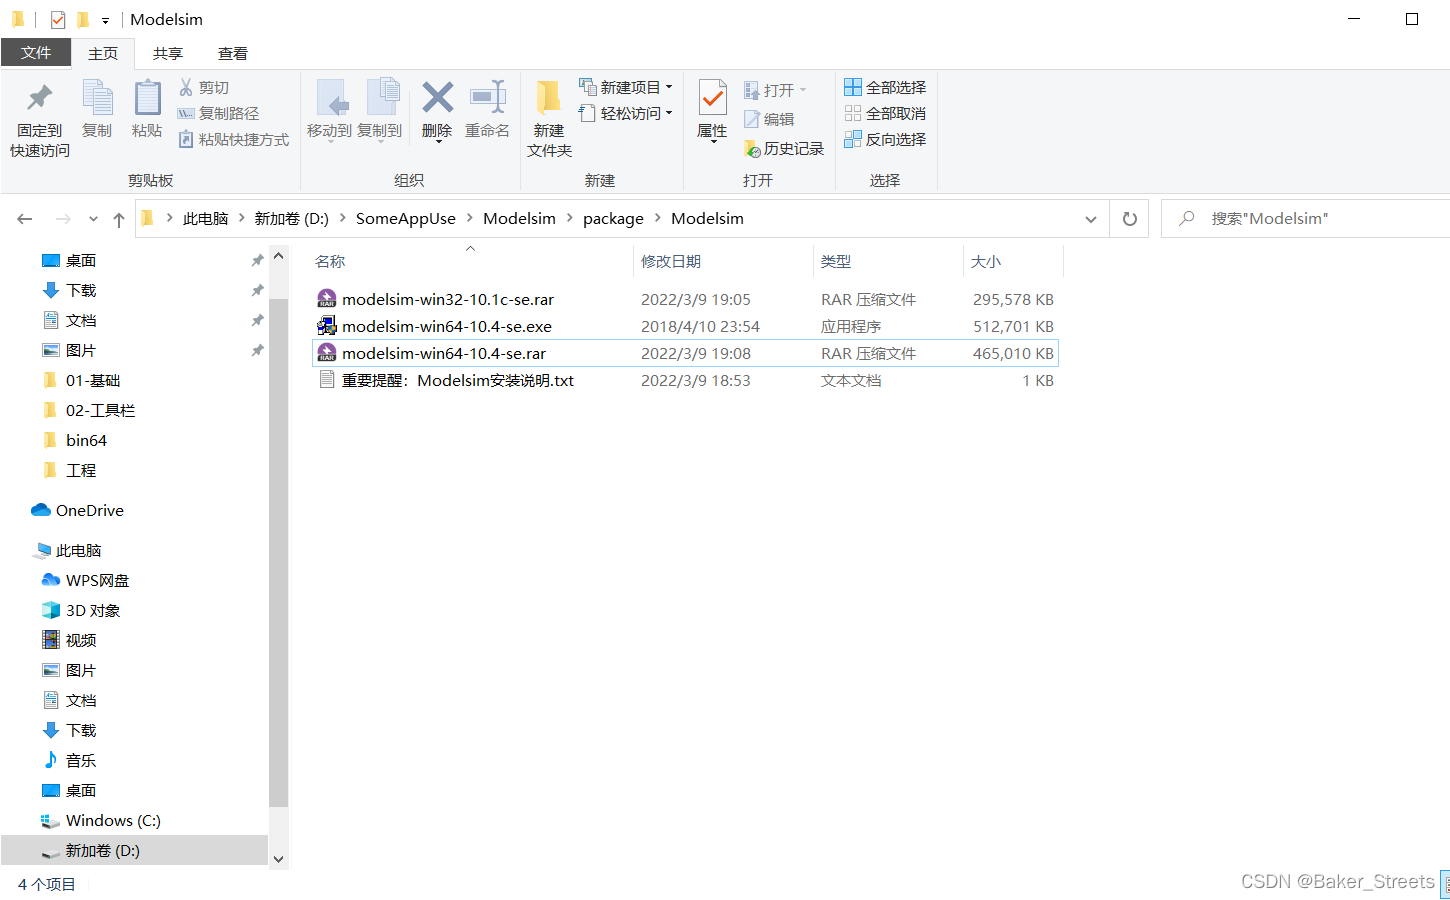Click Copy path (复制路径)
This screenshot has width=1450, height=900.
218,113
